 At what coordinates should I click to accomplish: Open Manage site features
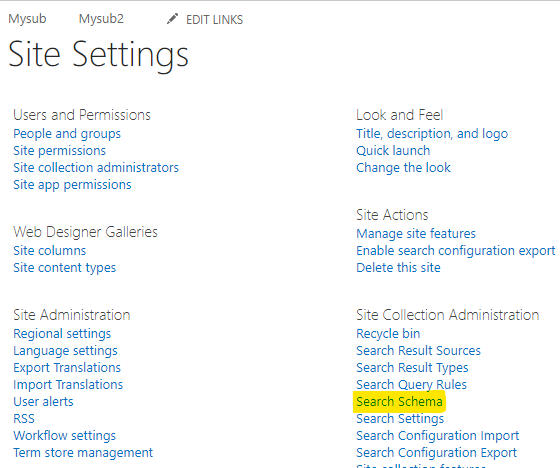pos(416,234)
